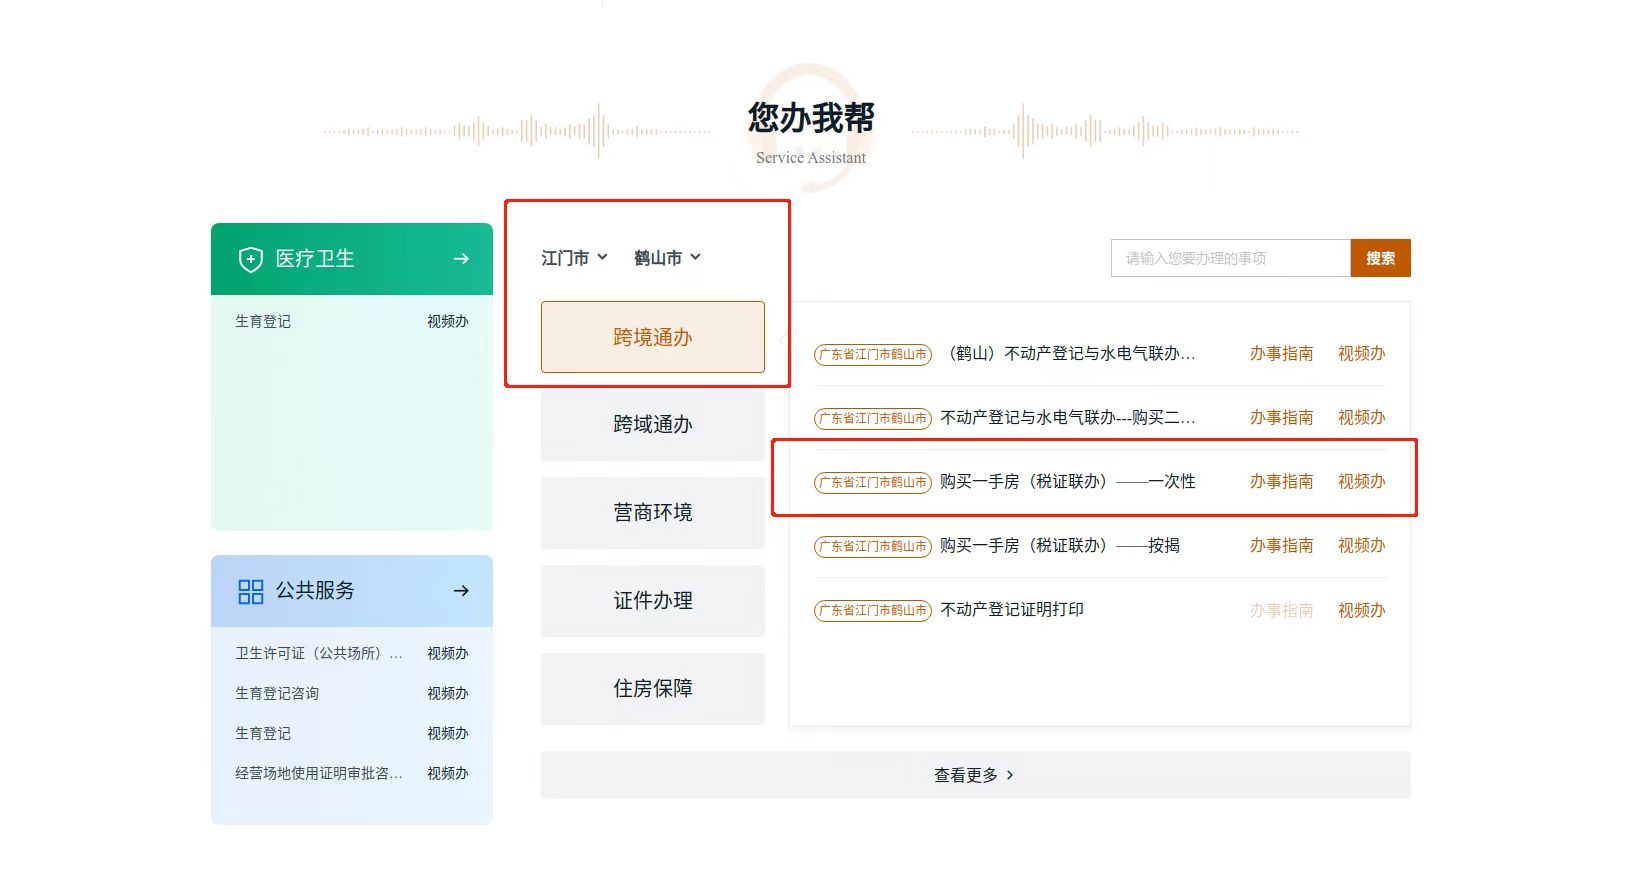Click the 广东省江门市鹤山市 tag on 不动产登记证明打印
Screen dimensions: 1648x884
coord(873,610)
